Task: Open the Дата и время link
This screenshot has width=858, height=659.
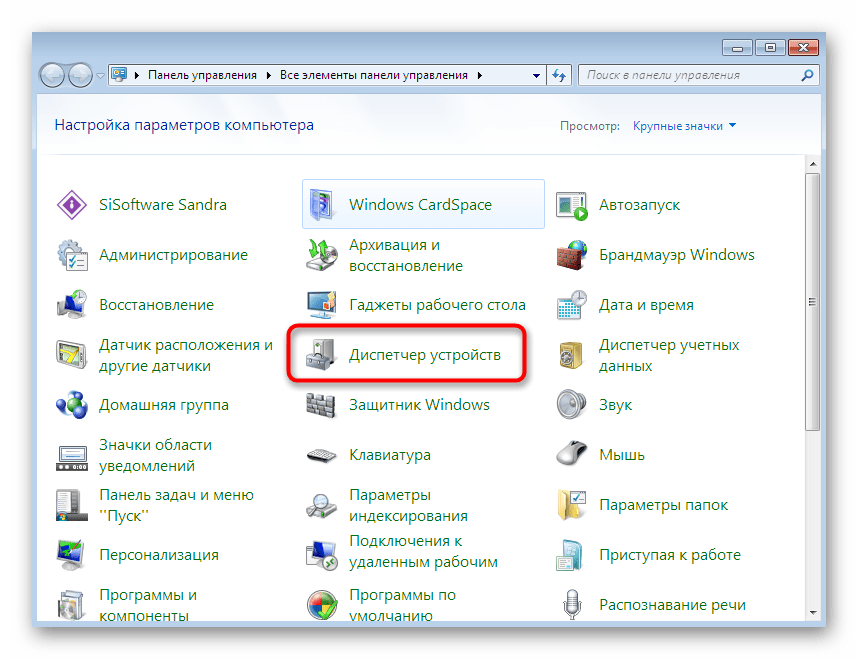Action: tap(646, 305)
